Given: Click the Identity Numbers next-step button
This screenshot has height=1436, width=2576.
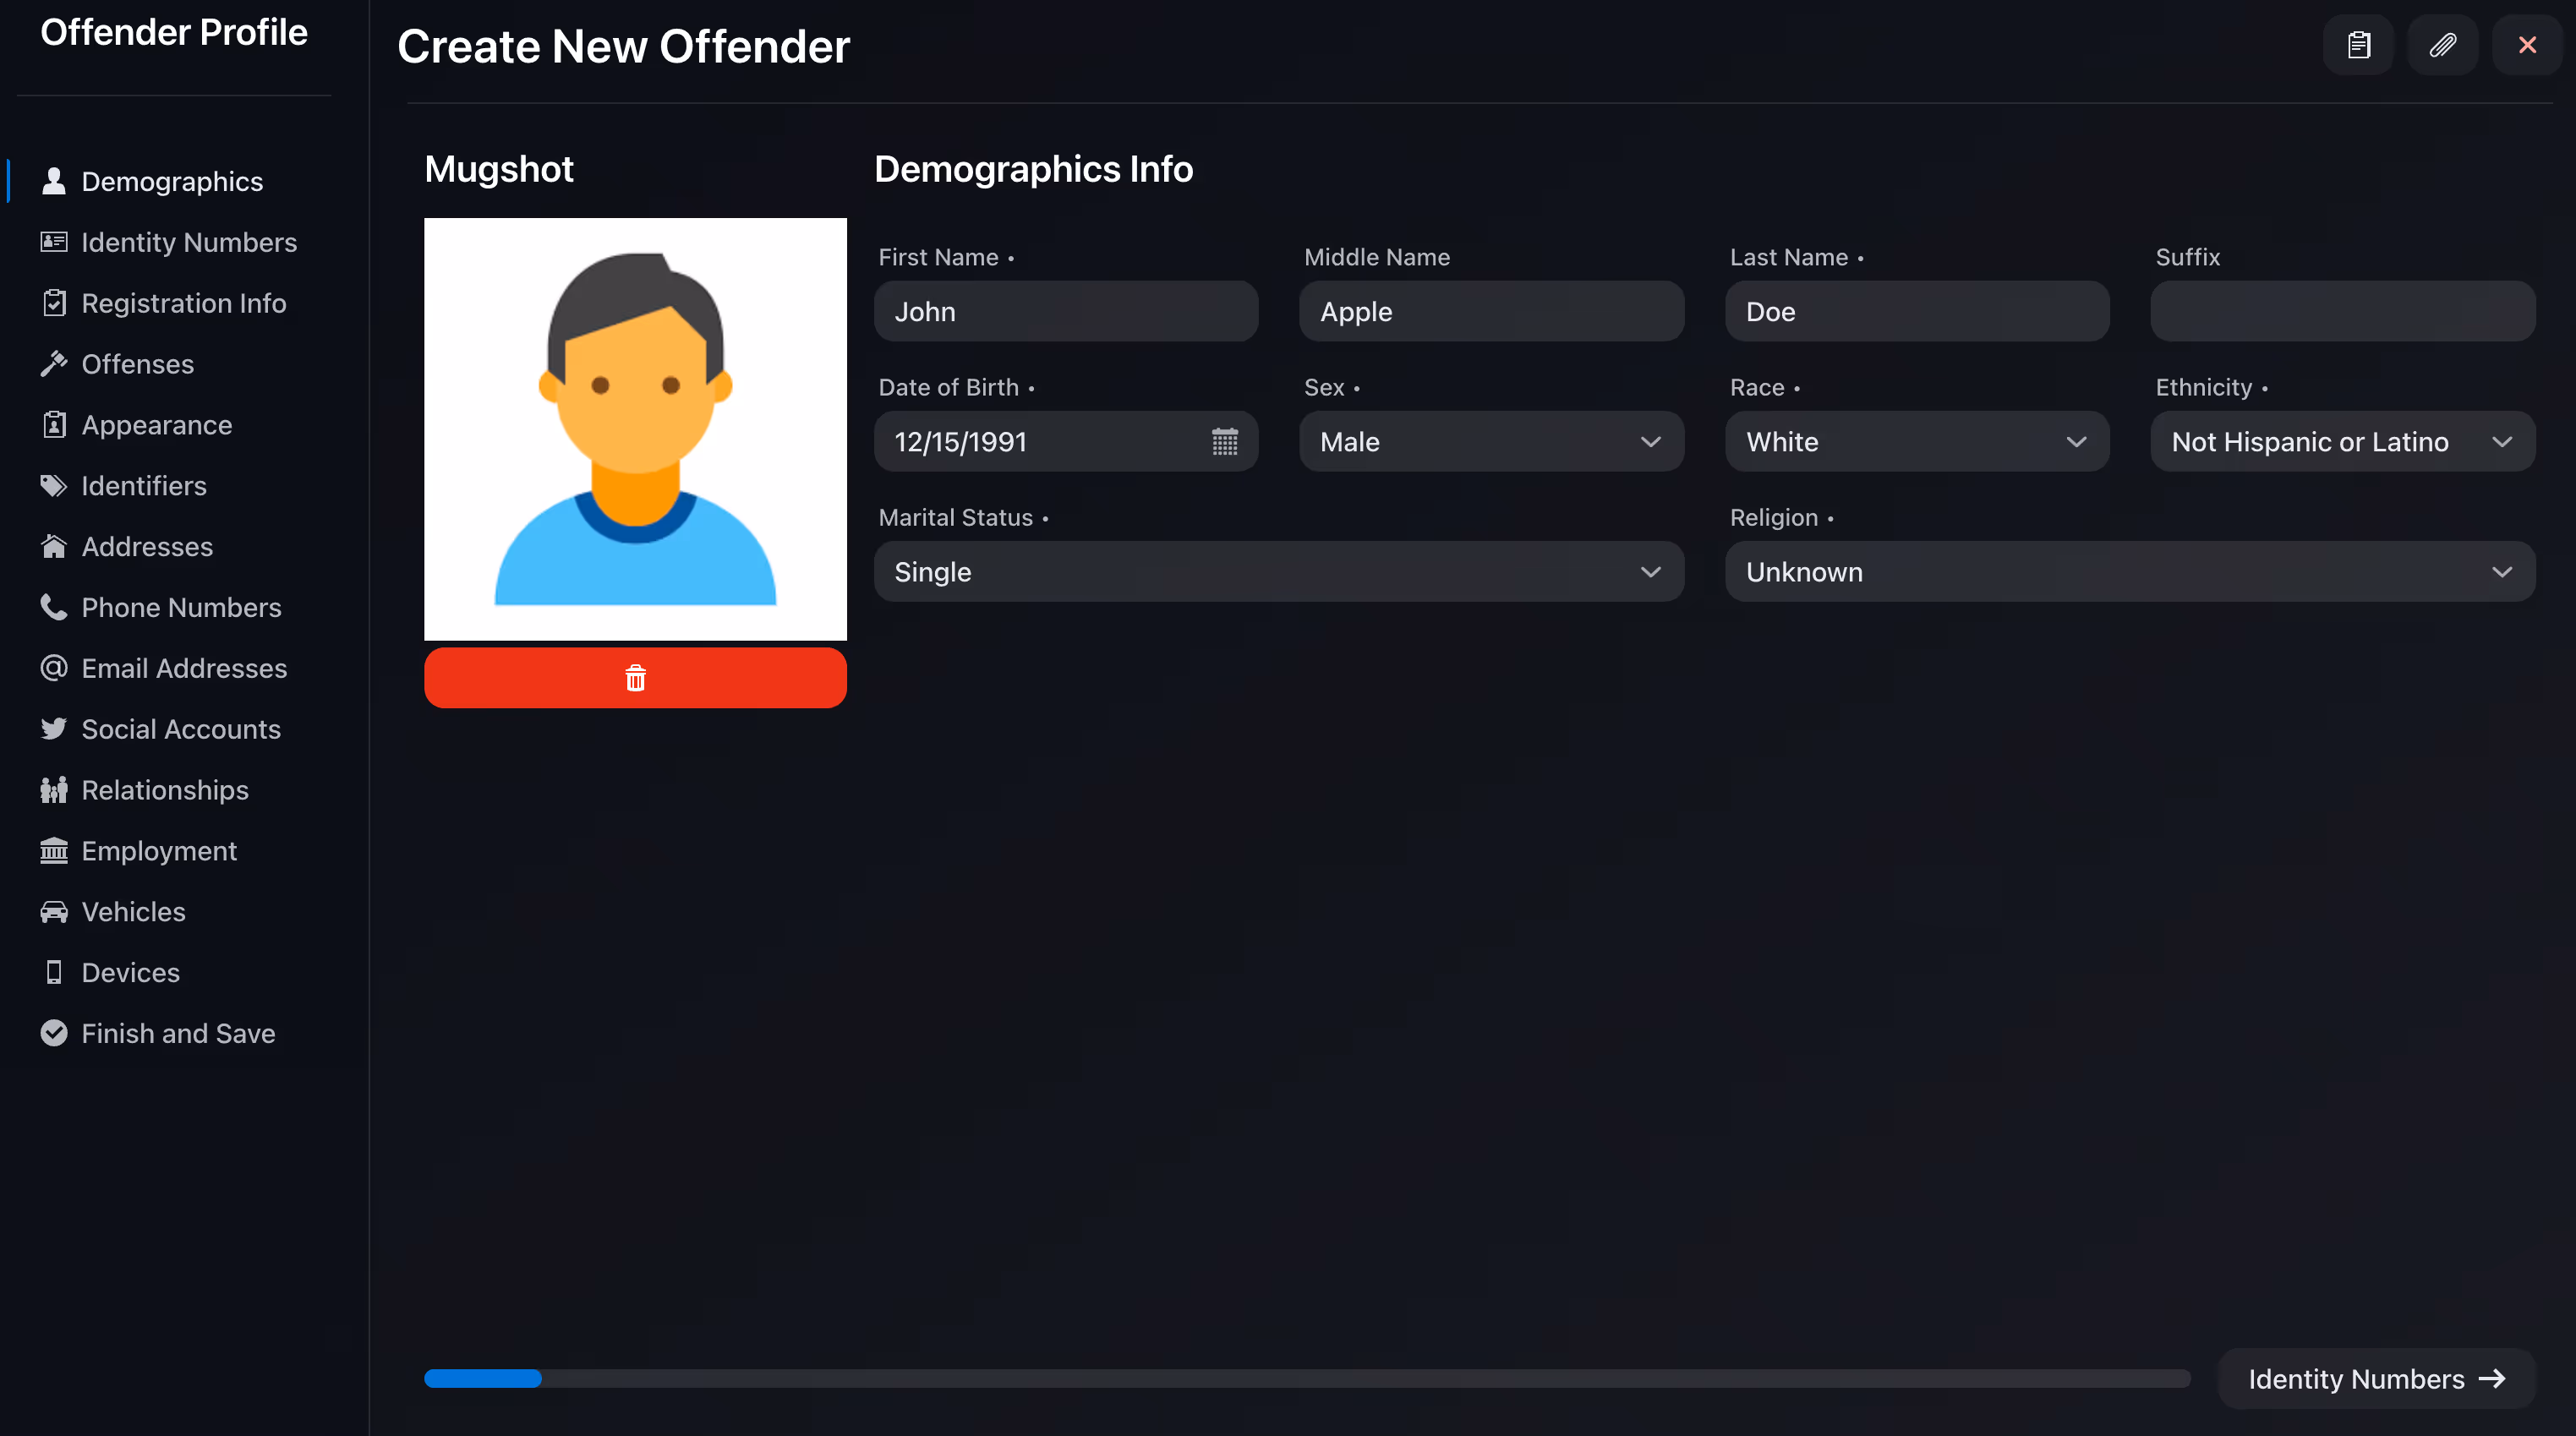Looking at the screenshot, I should 2376,1378.
